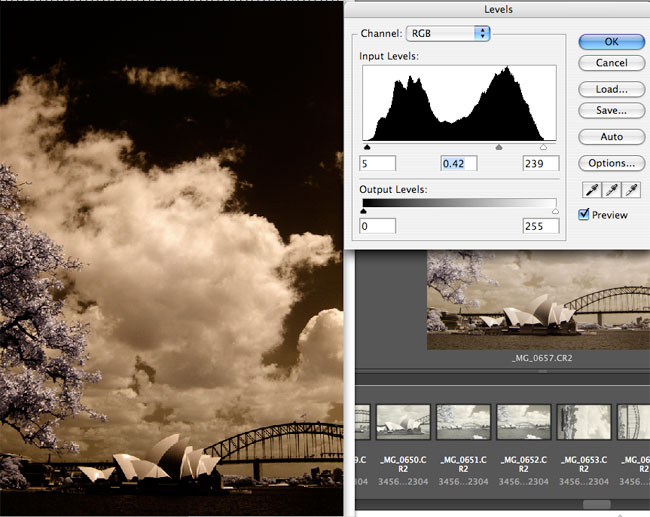This screenshot has height=517, width=650.
Task: Select the _MG_0652.CR2 thumbnail
Action: [x=525, y=424]
